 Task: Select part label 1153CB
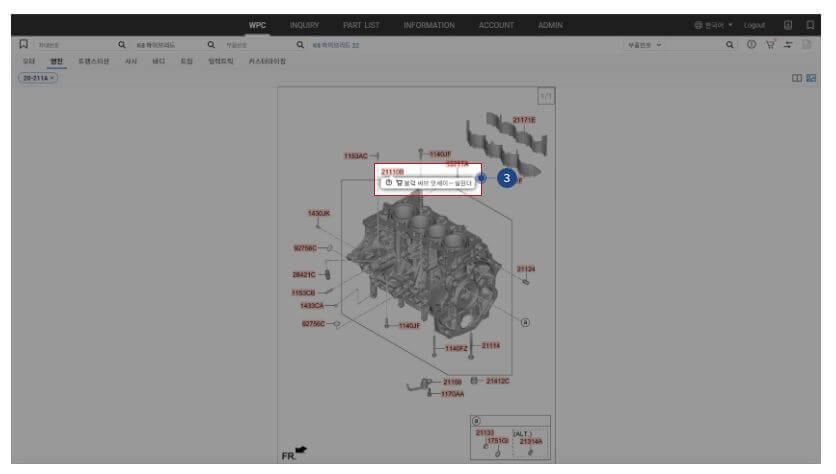point(303,293)
